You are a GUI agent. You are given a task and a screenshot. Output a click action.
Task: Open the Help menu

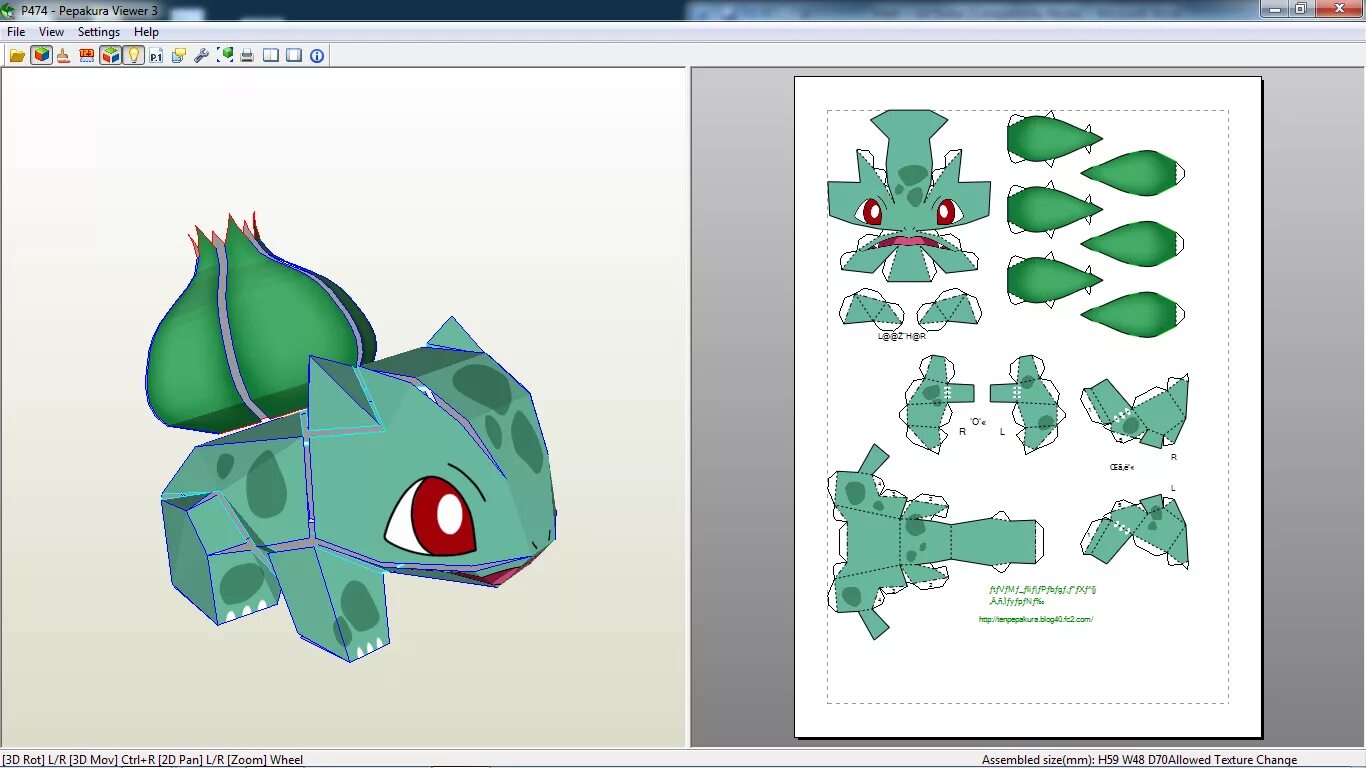(146, 32)
